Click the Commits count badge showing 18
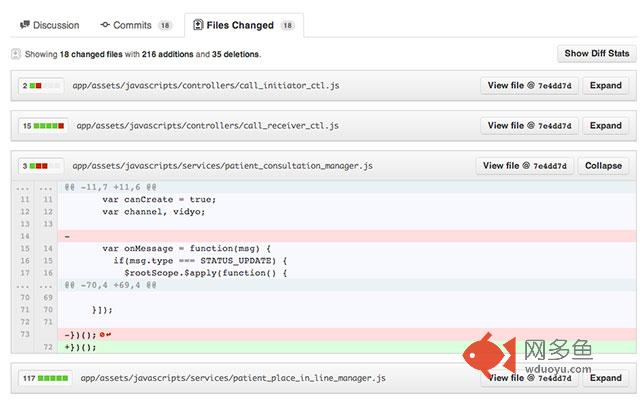 click(x=165, y=25)
